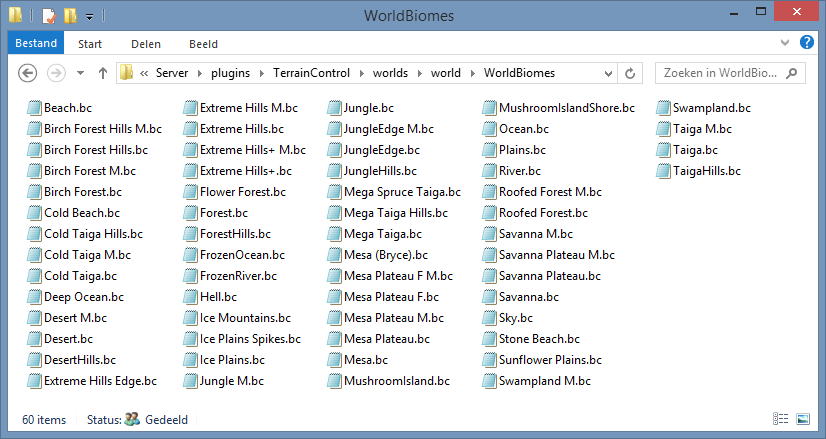Click the search magnifier icon
This screenshot has width=826, height=439.
791,73
